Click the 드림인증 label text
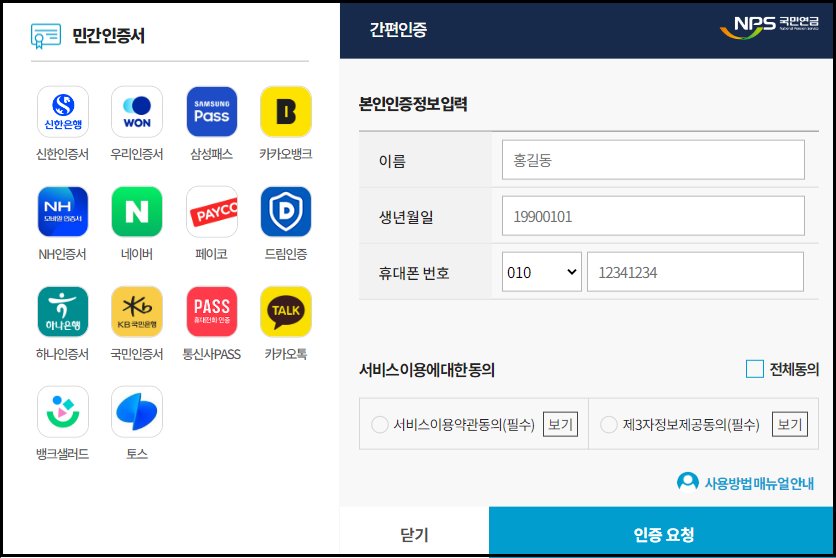The image size is (836, 558). coord(286,254)
